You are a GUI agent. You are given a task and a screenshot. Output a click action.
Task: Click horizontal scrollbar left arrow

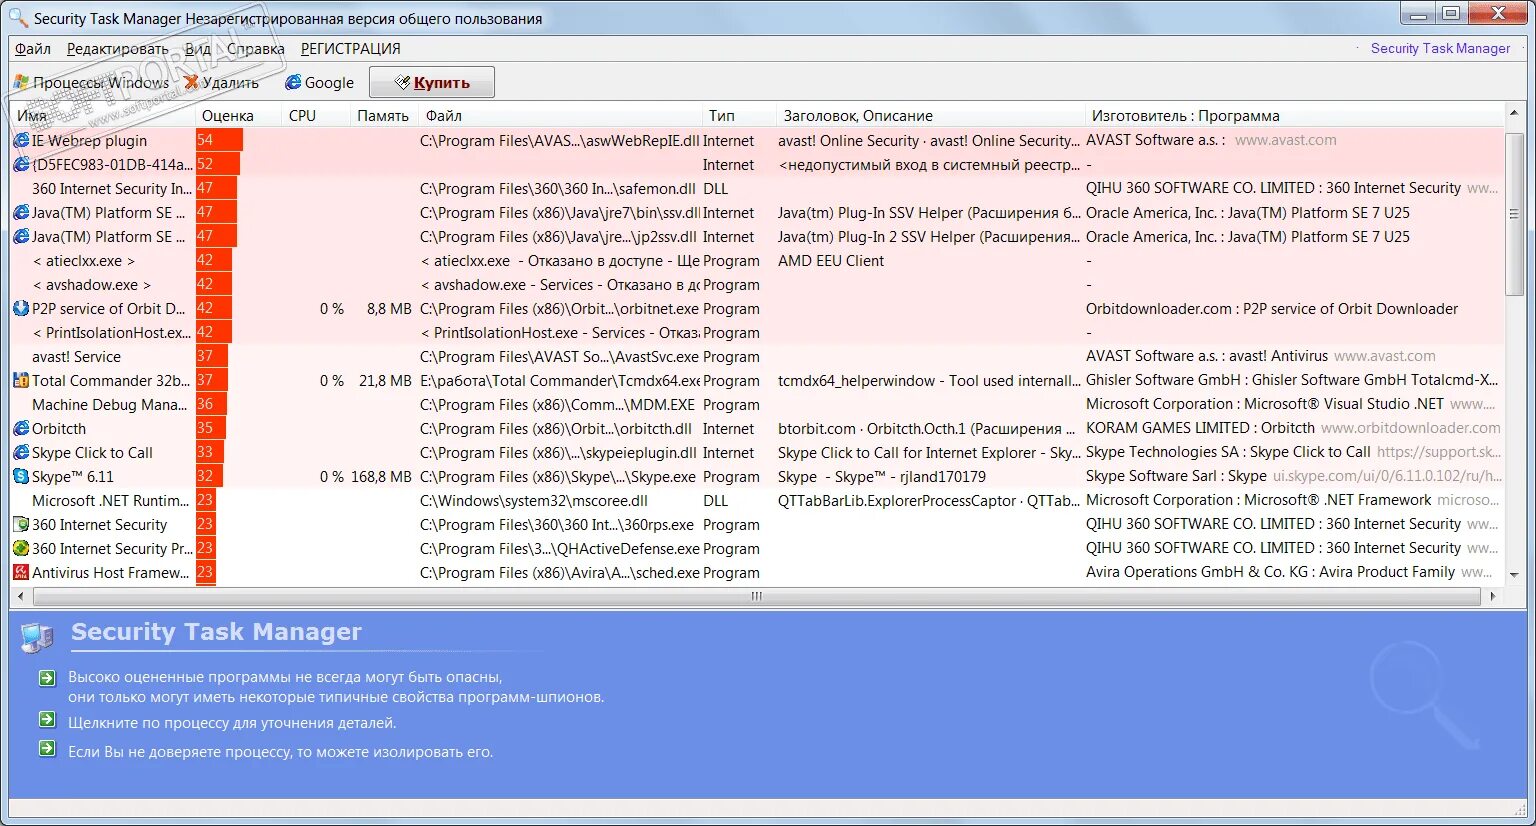click(x=21, y=596)
